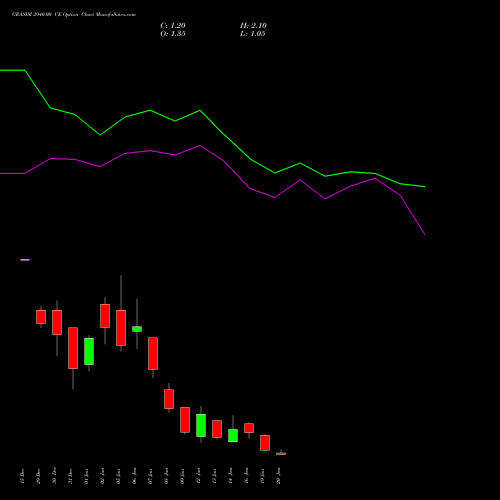Click the '12 Jan' date label

point(198,476)
